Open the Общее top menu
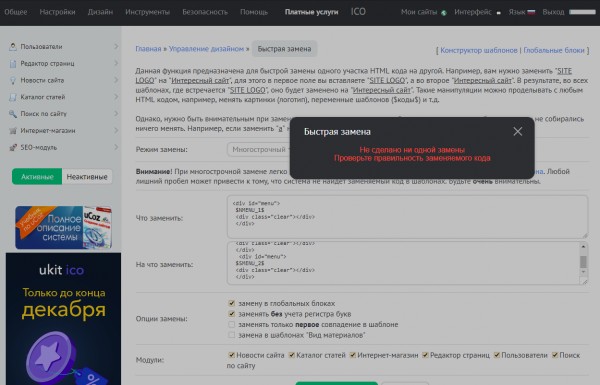The height and width of the screenshot is (385, 600). (x=16, y=12)
